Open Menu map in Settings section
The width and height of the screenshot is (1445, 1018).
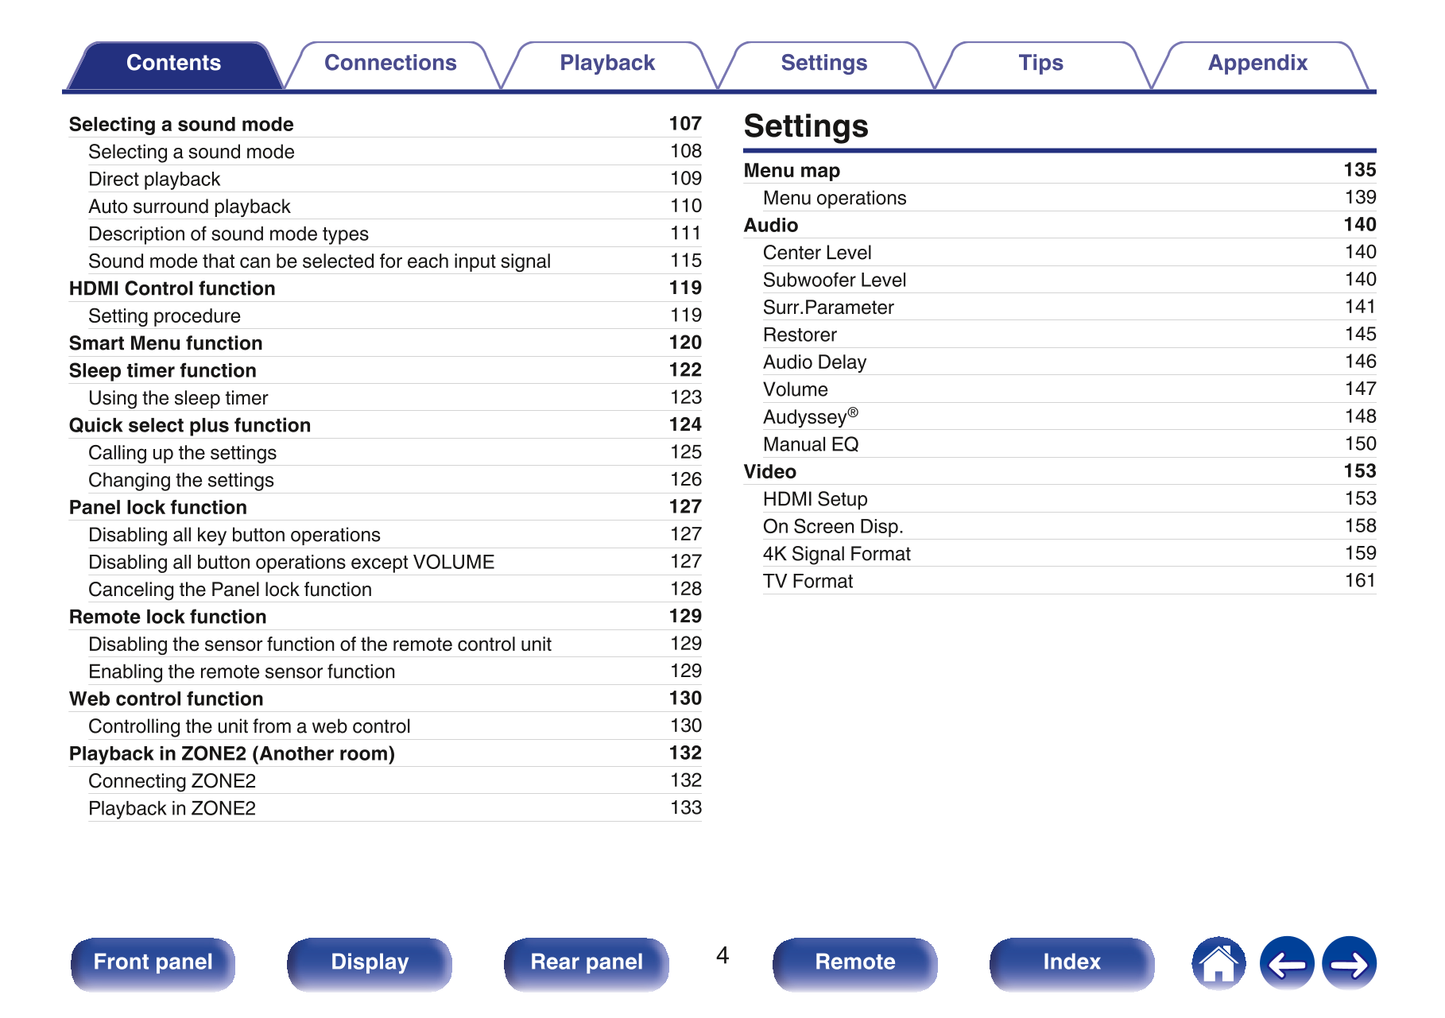[791, 170]
